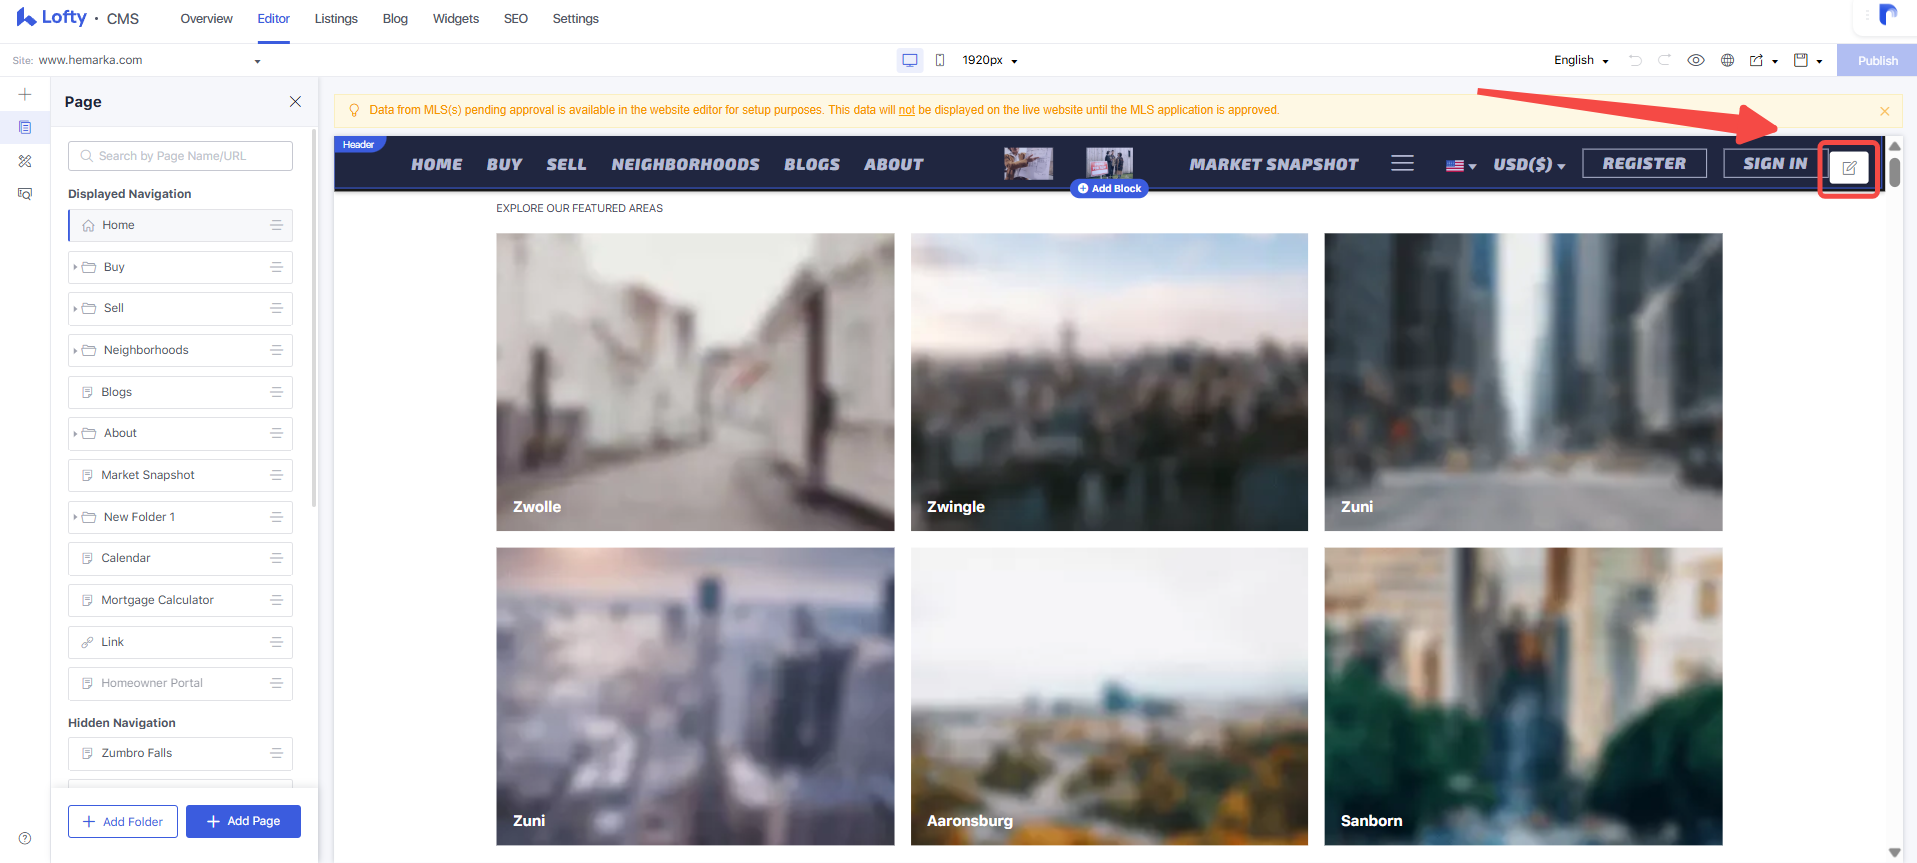Select the Homeowner Portal page row
The image size is (1917, 863).
point(180,683)
